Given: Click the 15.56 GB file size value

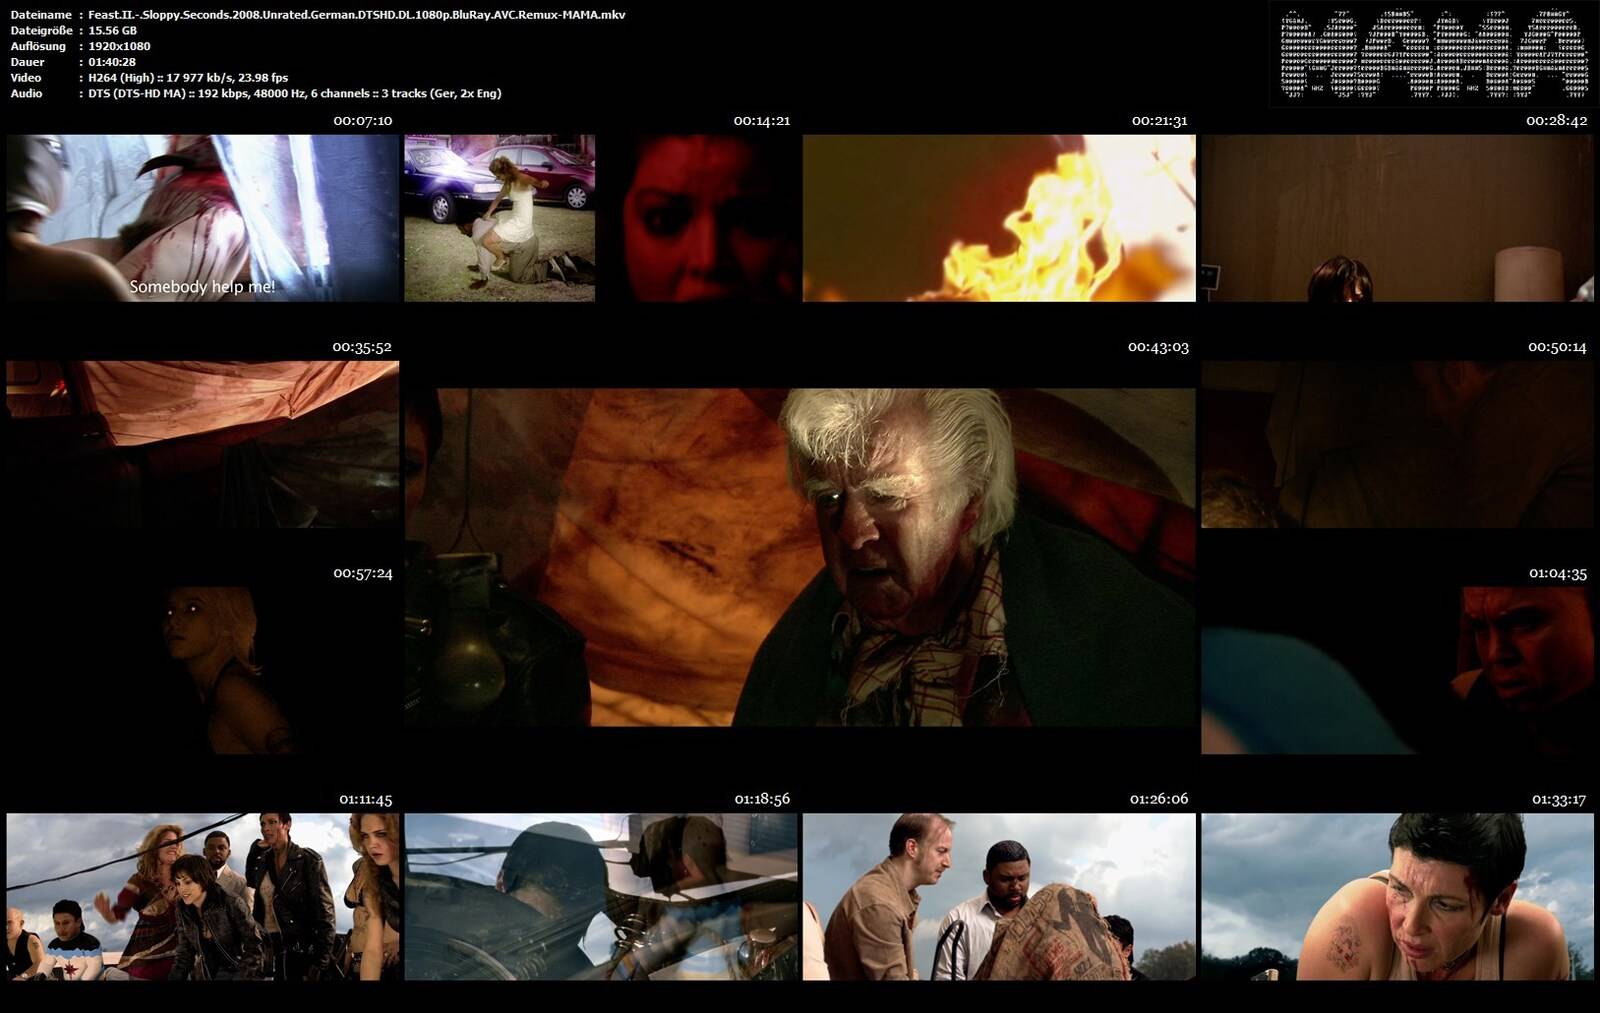Looking at the screenshot, I should coord(112,31).
